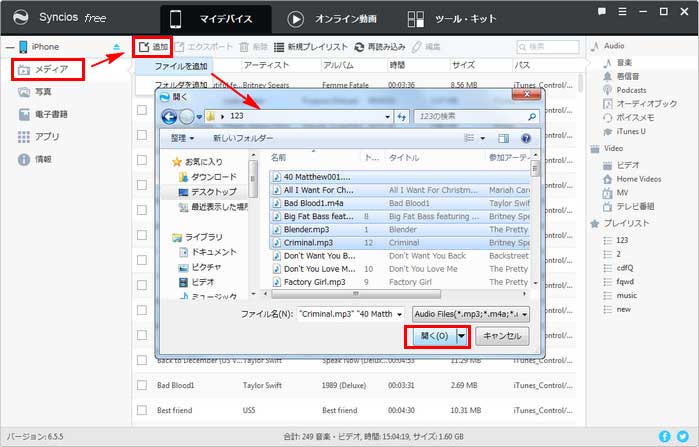Open the view options dropdown in dialog

(x=482, y=139)
